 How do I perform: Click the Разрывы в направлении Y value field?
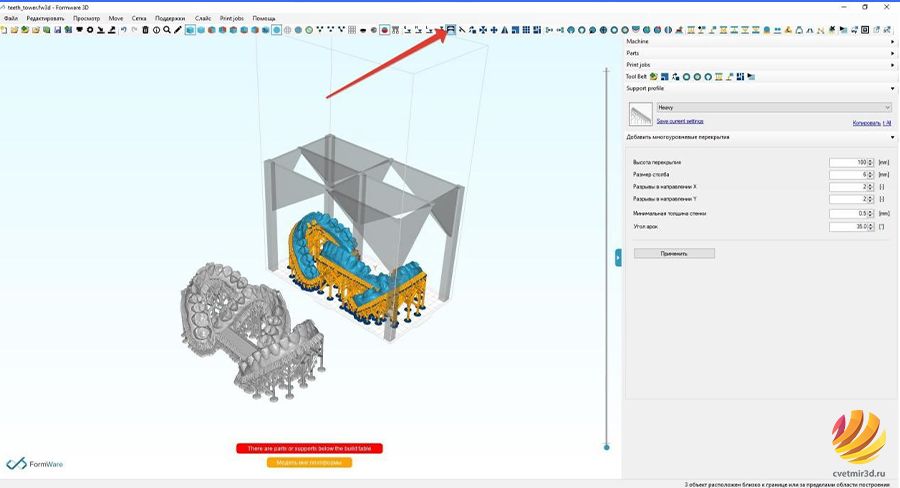(848, 199)
